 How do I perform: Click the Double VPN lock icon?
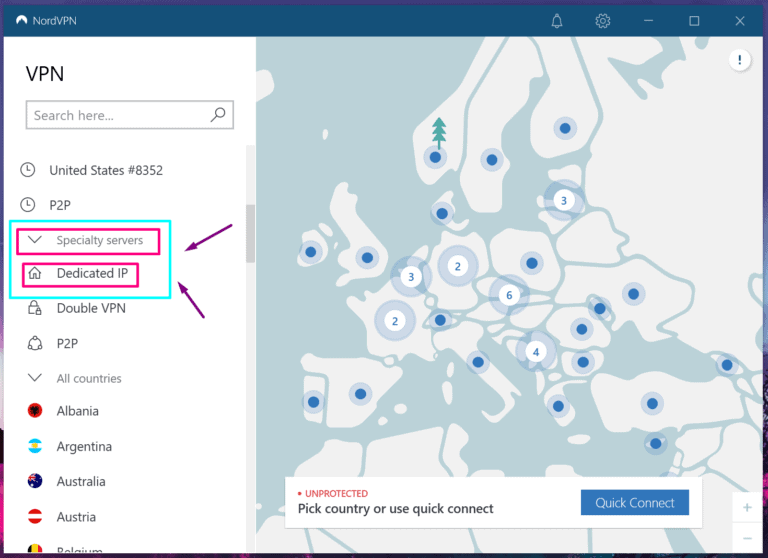[35, 308]
